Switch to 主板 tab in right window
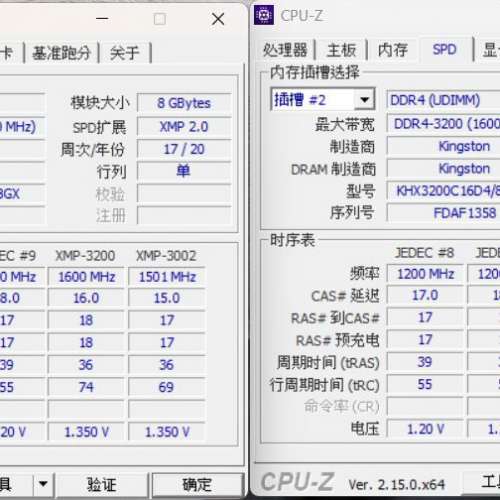Screen dimensions: 500x500 [341, 50]
